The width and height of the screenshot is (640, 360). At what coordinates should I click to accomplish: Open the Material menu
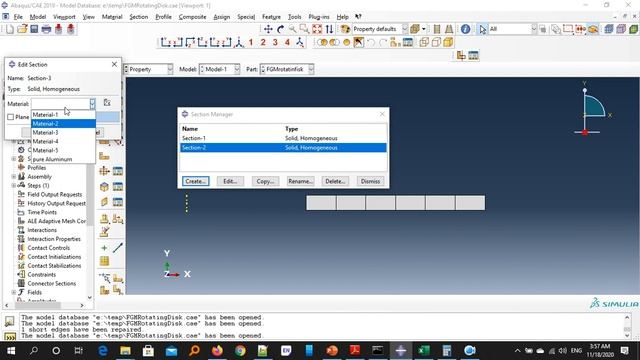[112, 17]
